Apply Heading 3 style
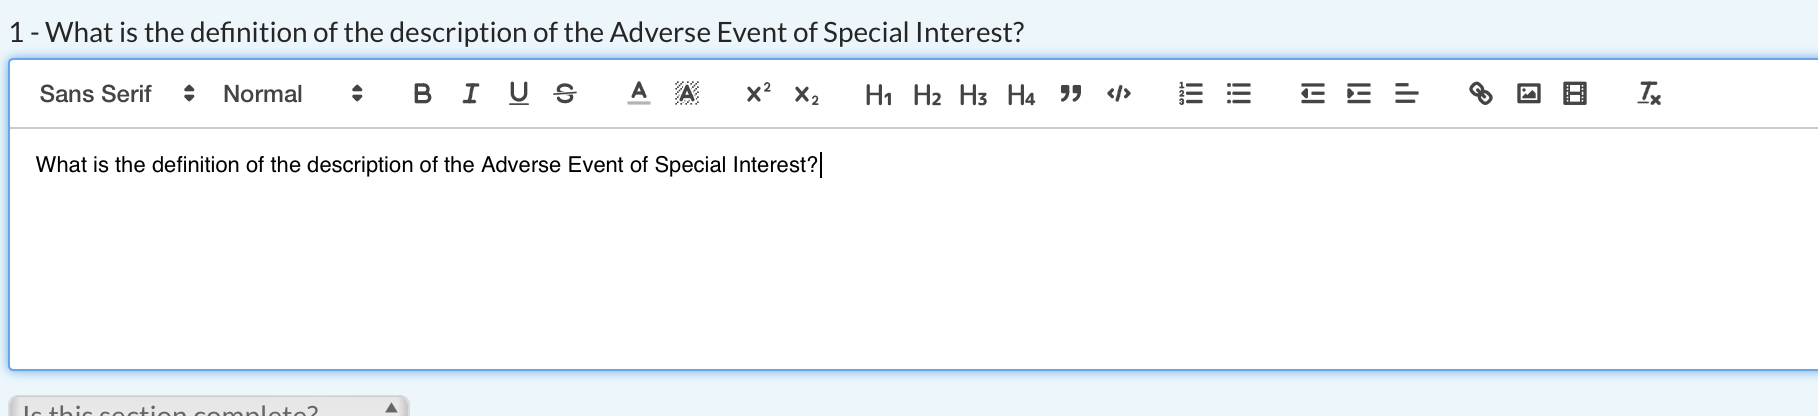The image size is (1818, 416). (x=973, y=95)
